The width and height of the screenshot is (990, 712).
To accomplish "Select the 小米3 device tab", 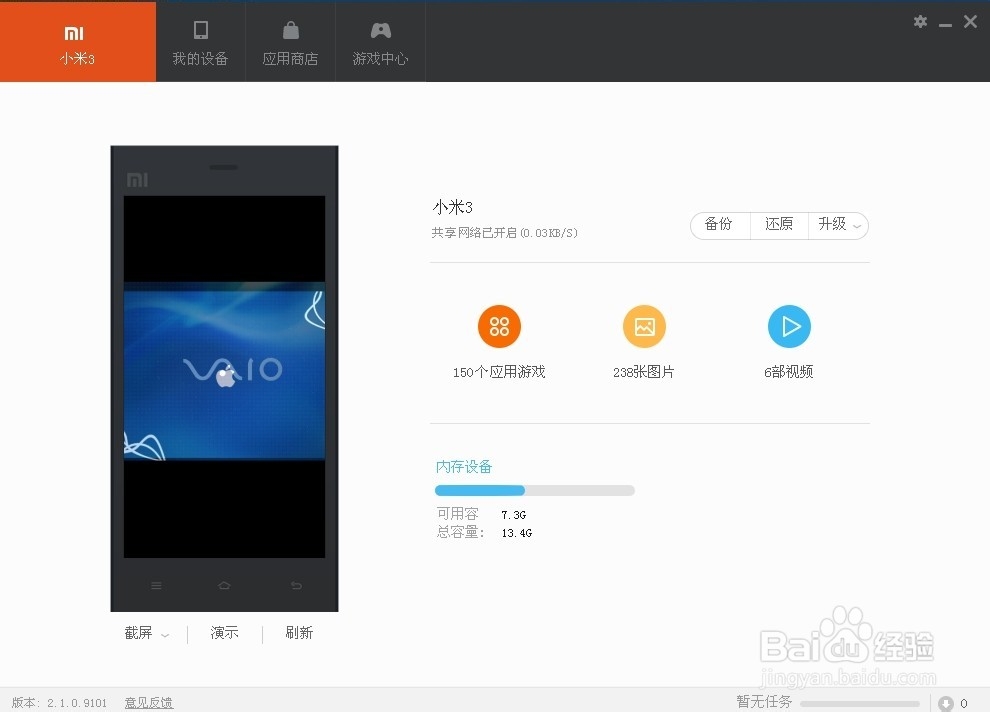I will click(x=78, y=42).
